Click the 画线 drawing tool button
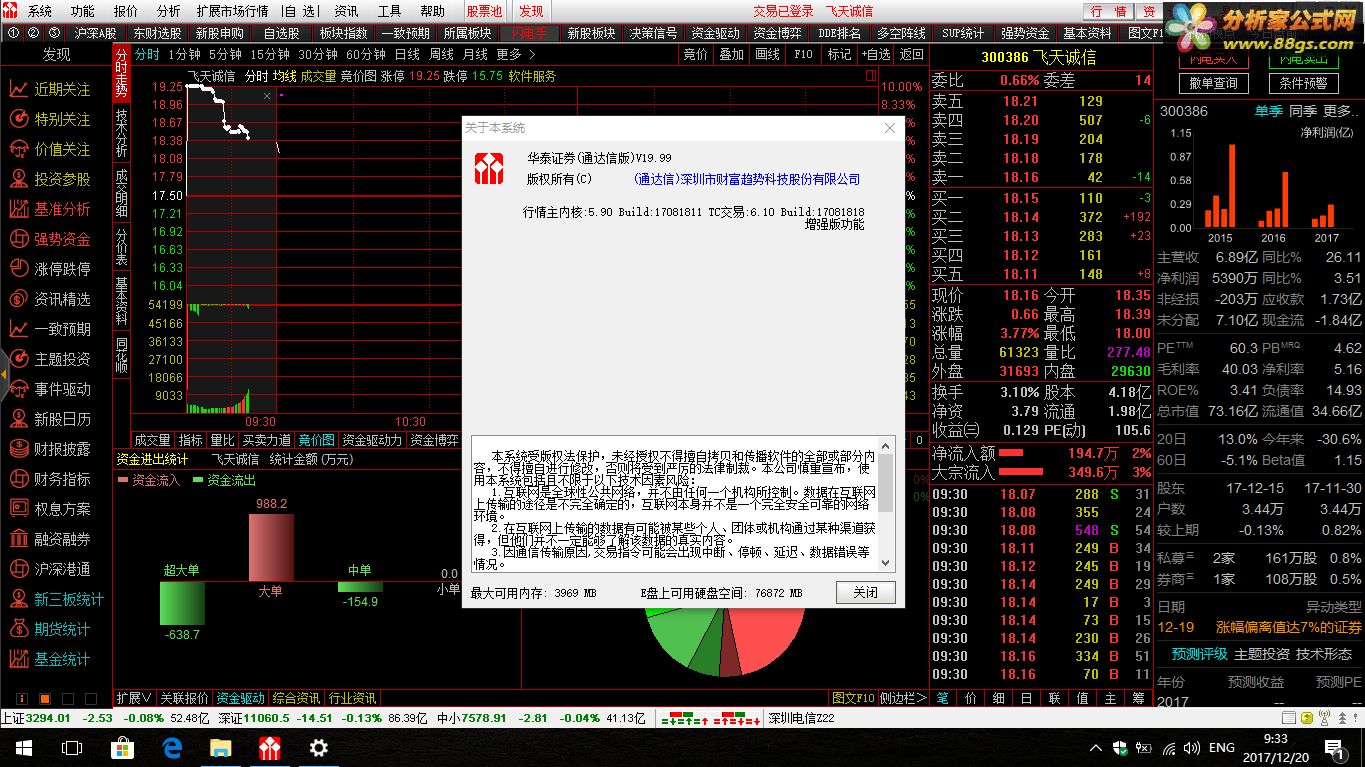This screenshot has width=1365, height=767. click(x=767, y=54)
